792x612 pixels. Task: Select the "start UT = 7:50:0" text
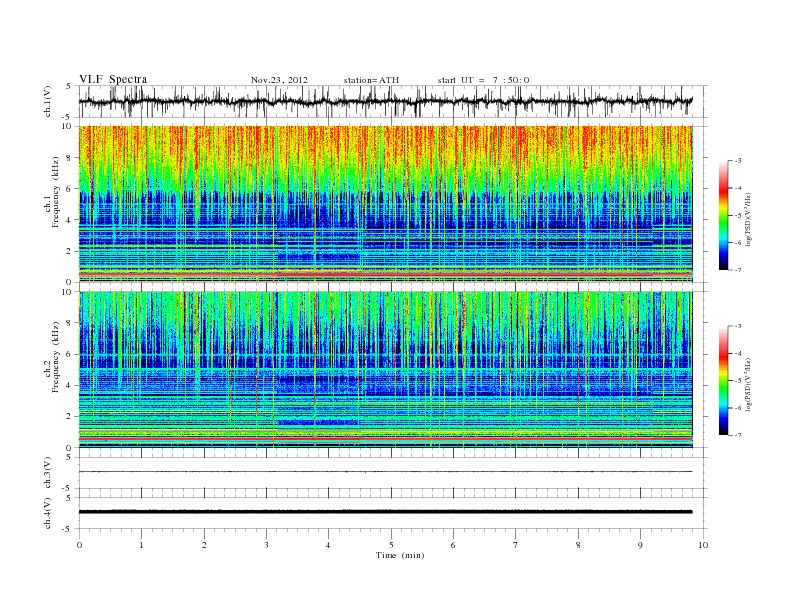click(483, 80)
